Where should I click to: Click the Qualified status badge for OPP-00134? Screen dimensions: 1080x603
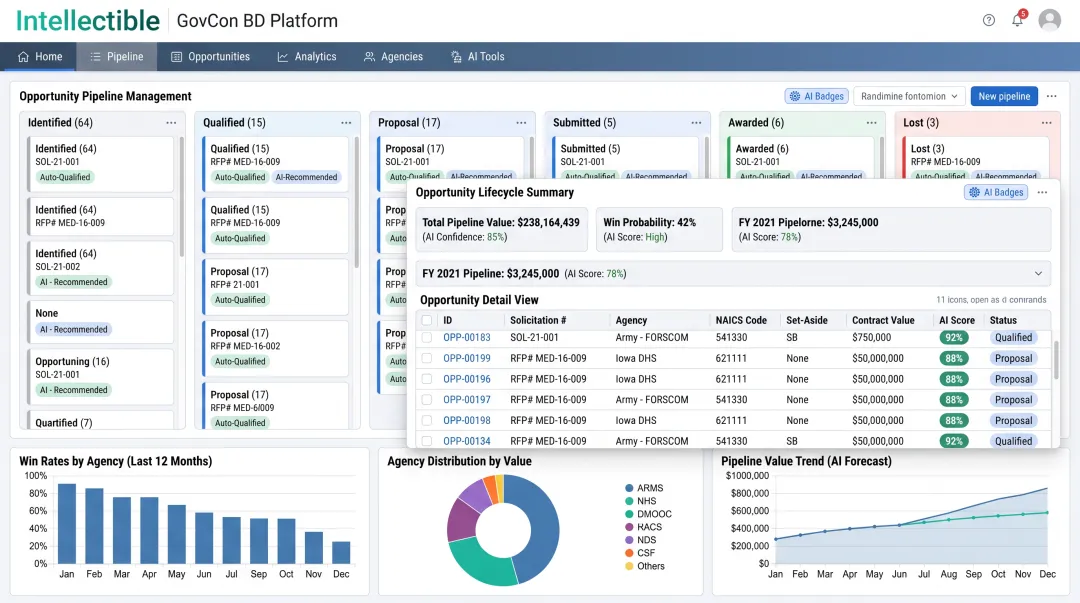(x=1013, y=441)
